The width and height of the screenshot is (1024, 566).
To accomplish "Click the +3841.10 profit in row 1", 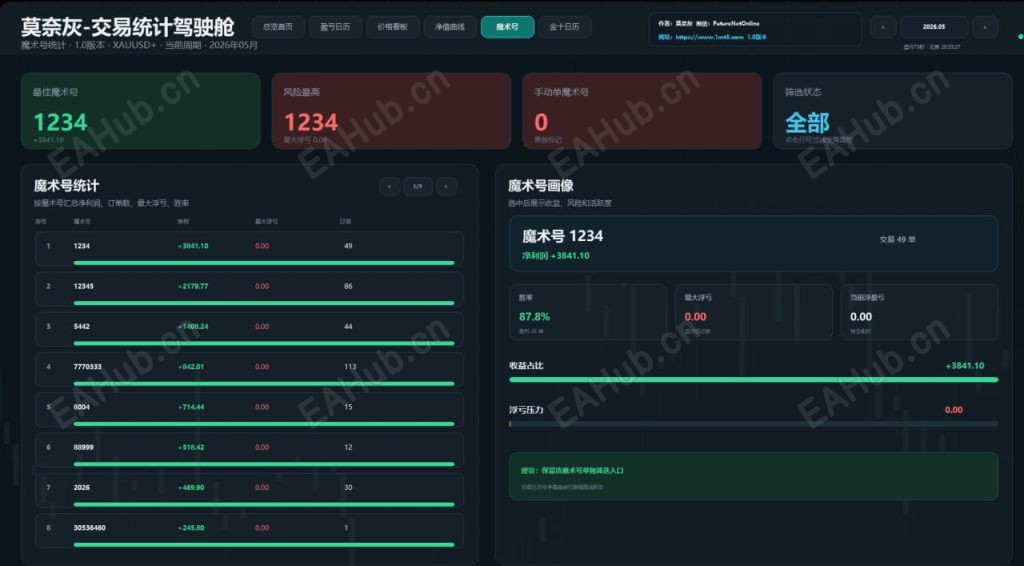I will pos(193,246).
